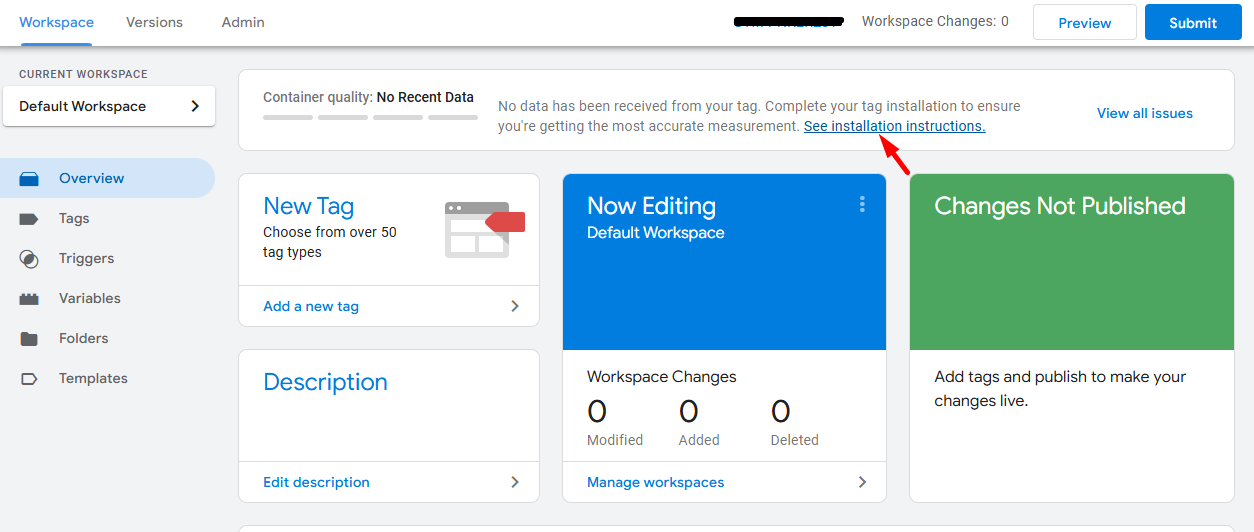
Task: Open the See installation instructions link
Action: [x=894, y=126]
